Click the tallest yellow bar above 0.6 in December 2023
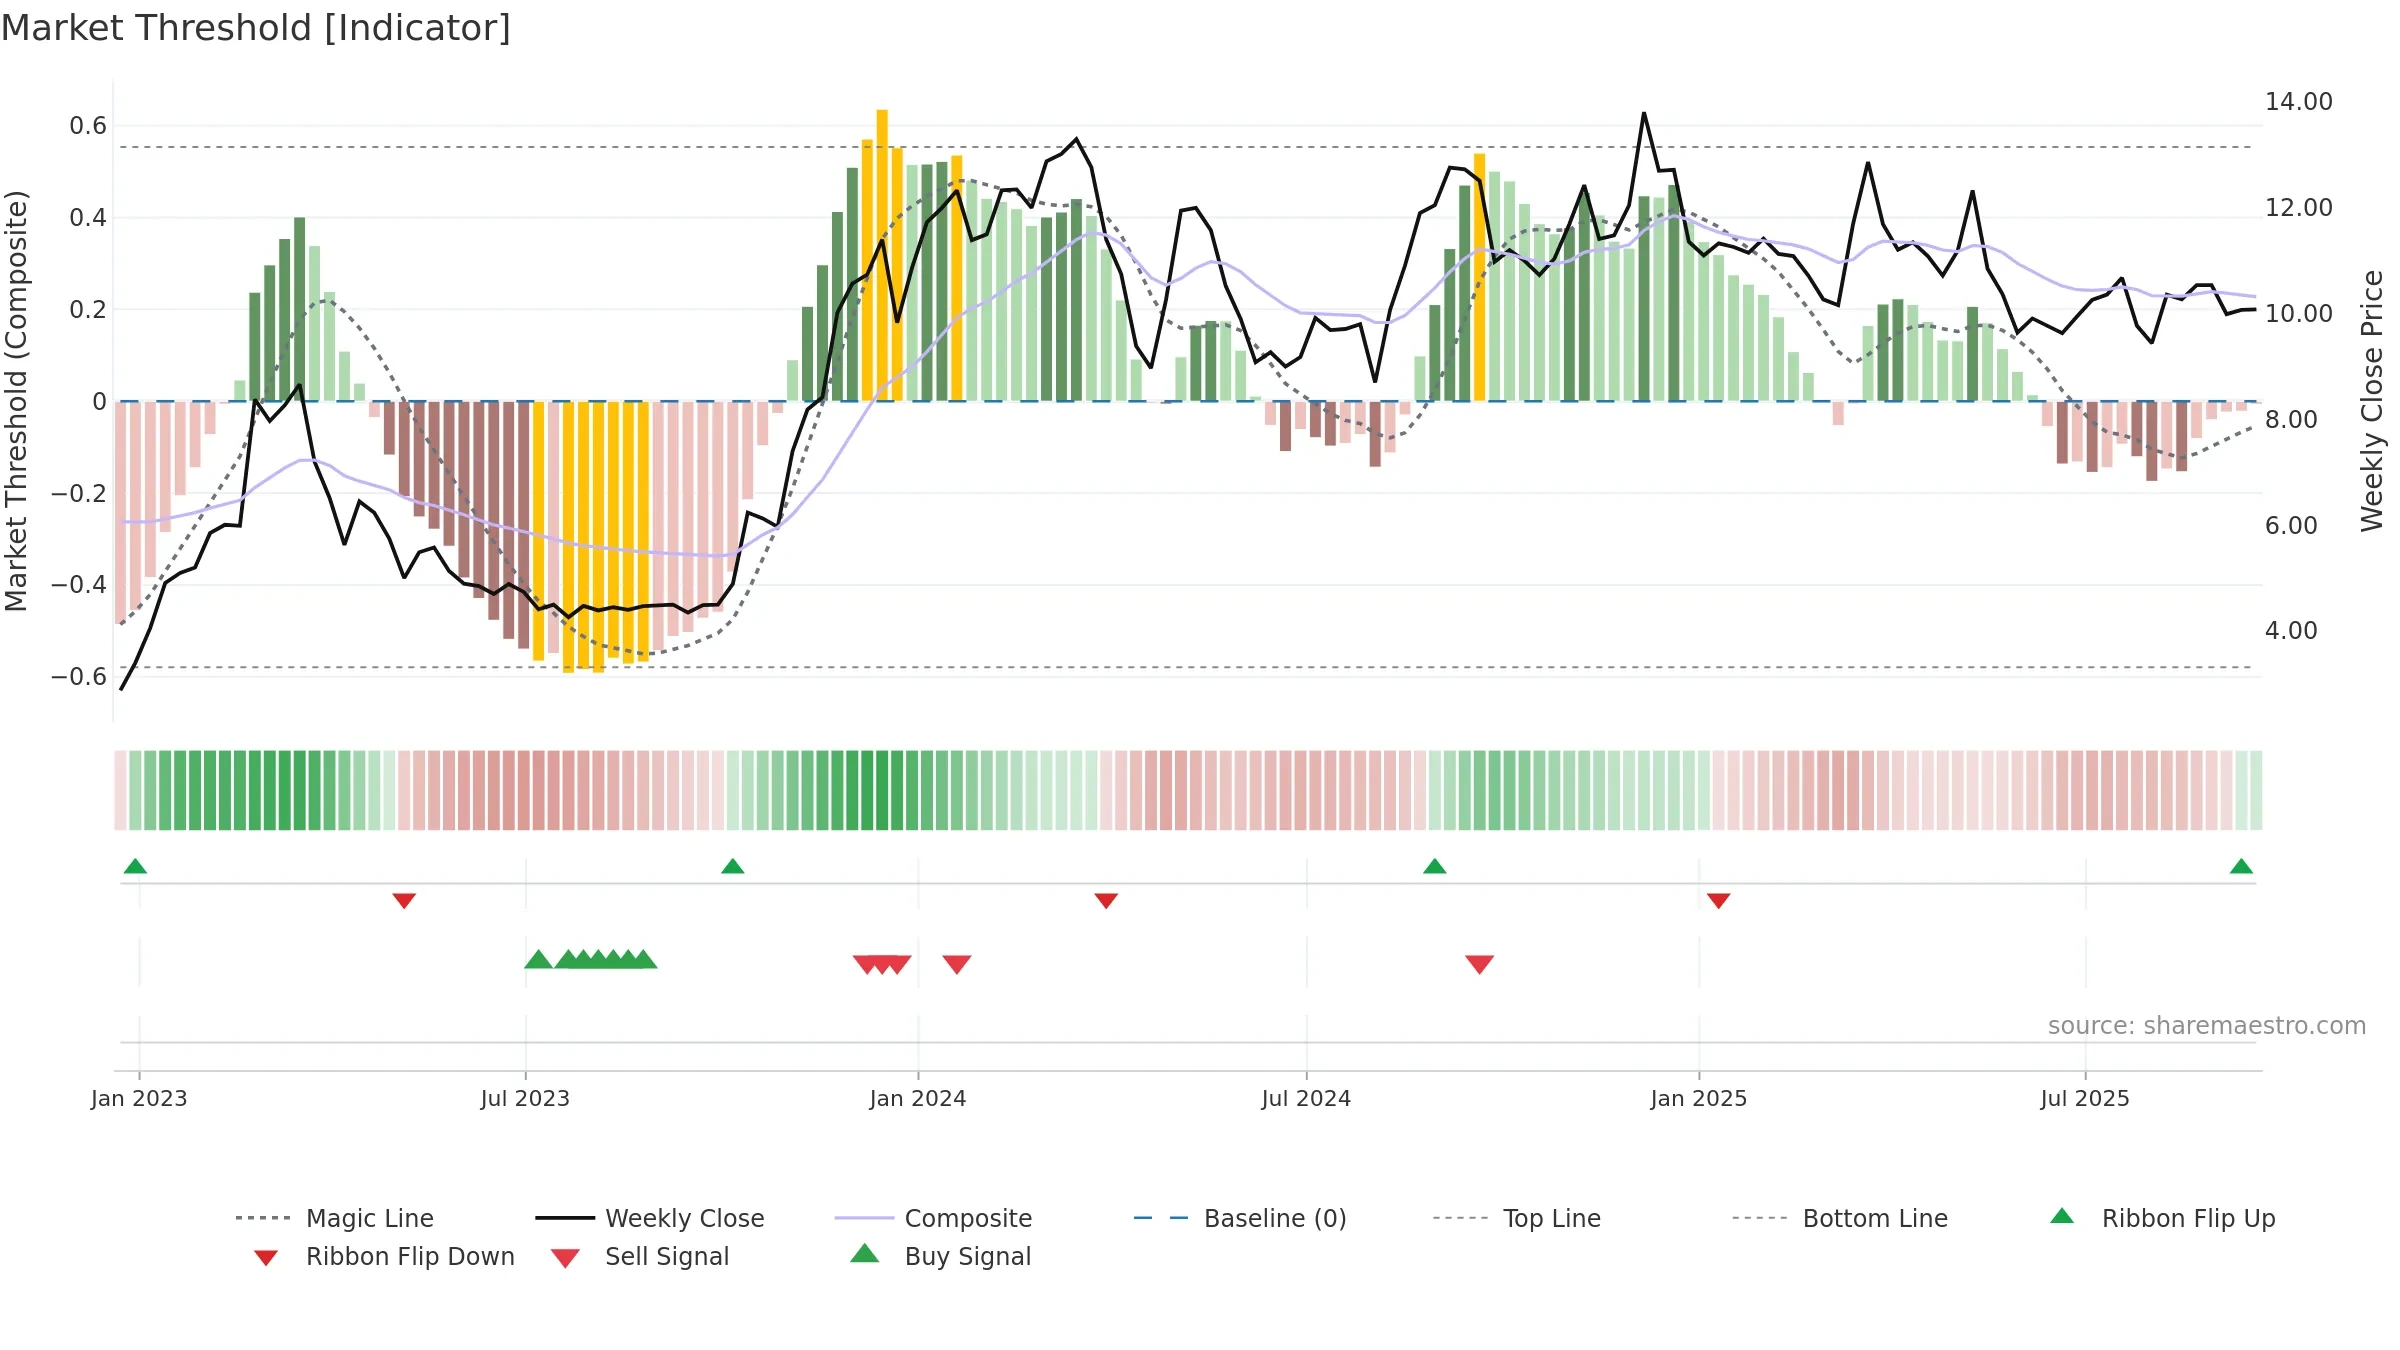This screenshot has height=1350, width=2400. click(x=882, y=255)
